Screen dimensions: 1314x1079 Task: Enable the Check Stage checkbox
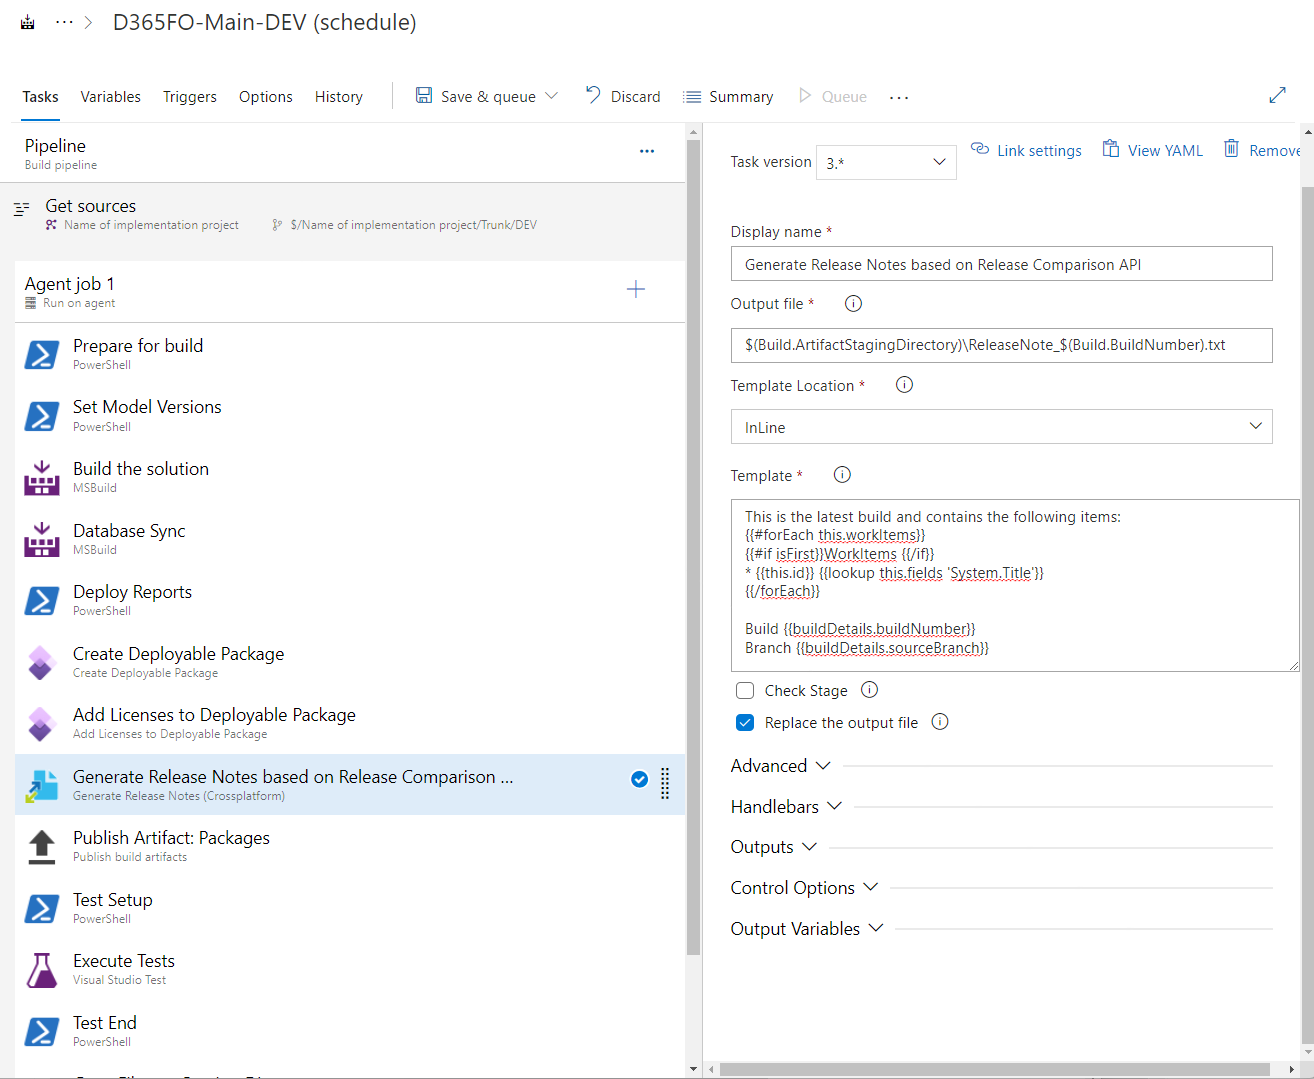tap(745, 690)
